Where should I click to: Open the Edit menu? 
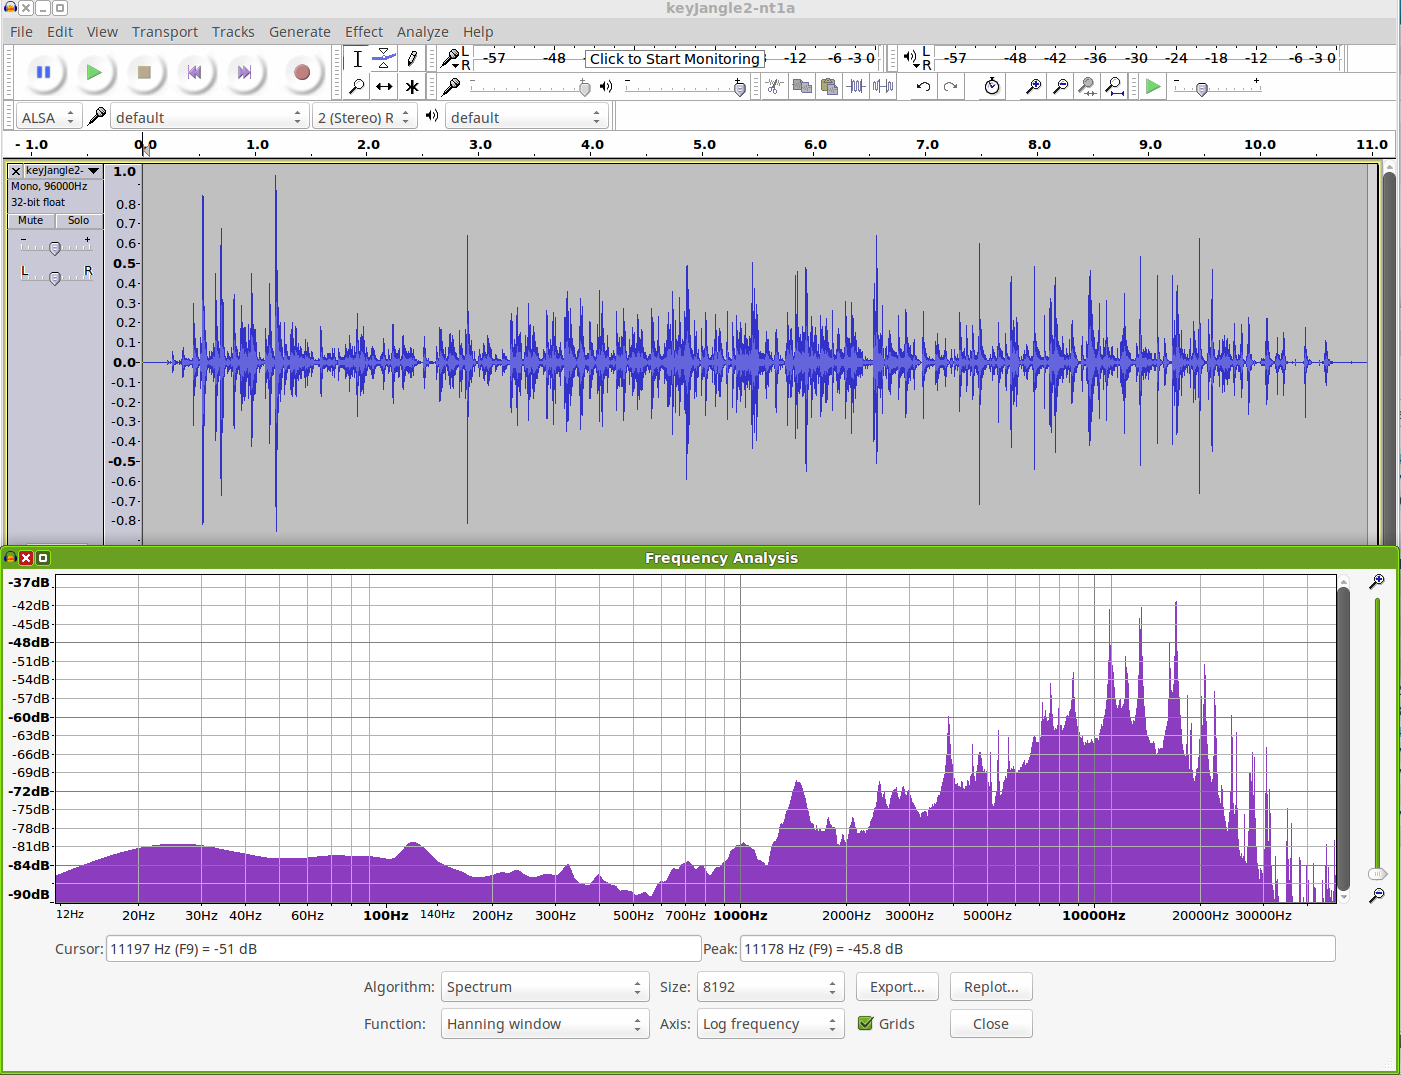click(x=60, y=32)
